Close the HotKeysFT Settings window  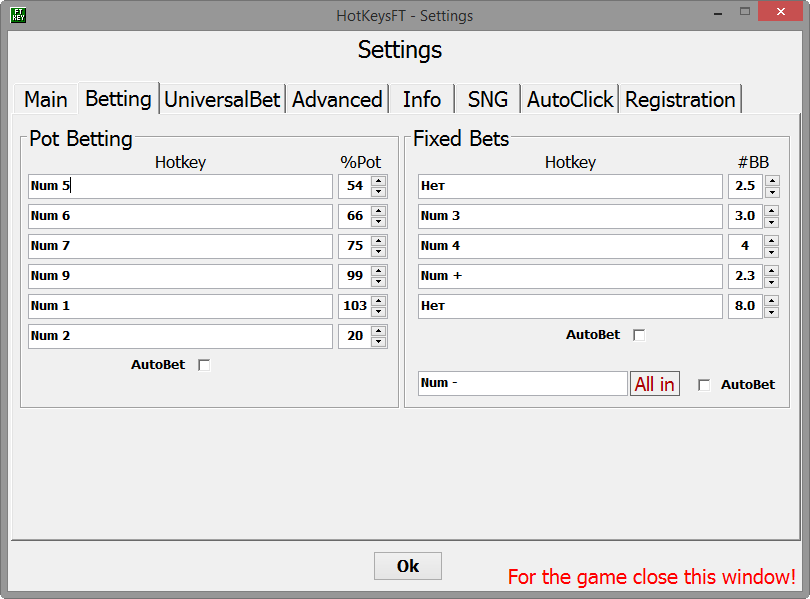pyautogui.click(x=780, y=11)
